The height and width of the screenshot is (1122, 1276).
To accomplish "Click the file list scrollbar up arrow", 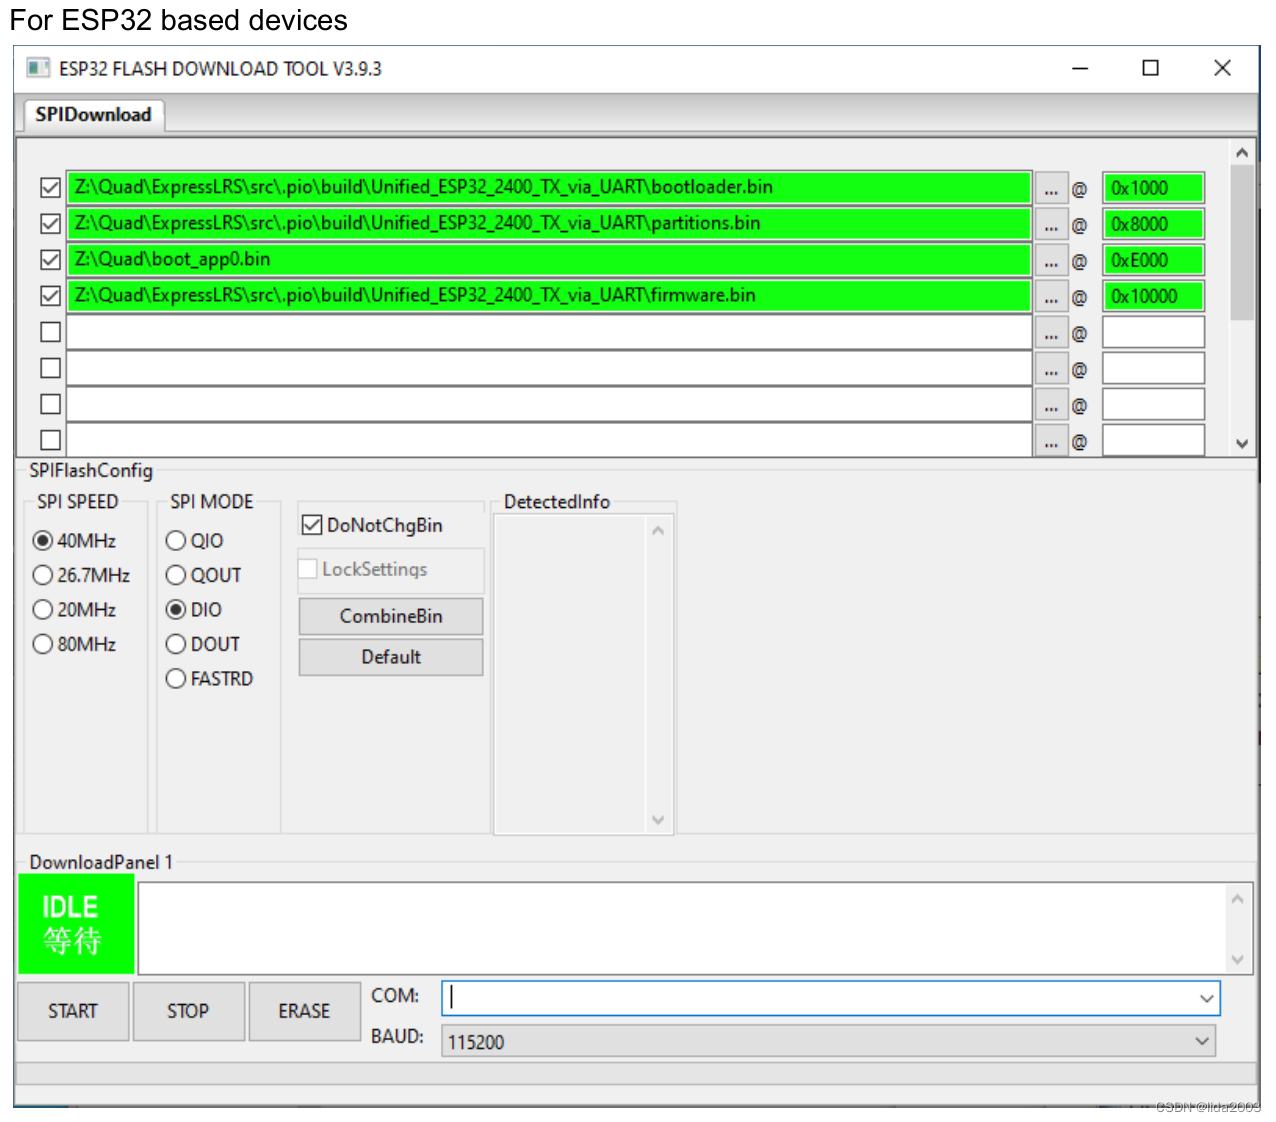I will point(1242,153).
